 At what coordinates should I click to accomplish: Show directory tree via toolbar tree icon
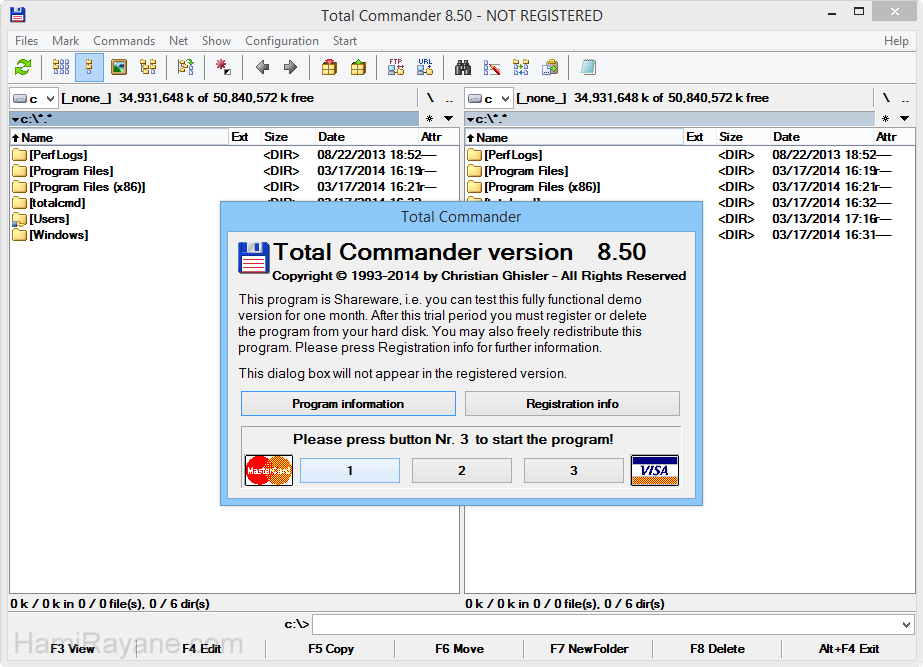point(148,67)
